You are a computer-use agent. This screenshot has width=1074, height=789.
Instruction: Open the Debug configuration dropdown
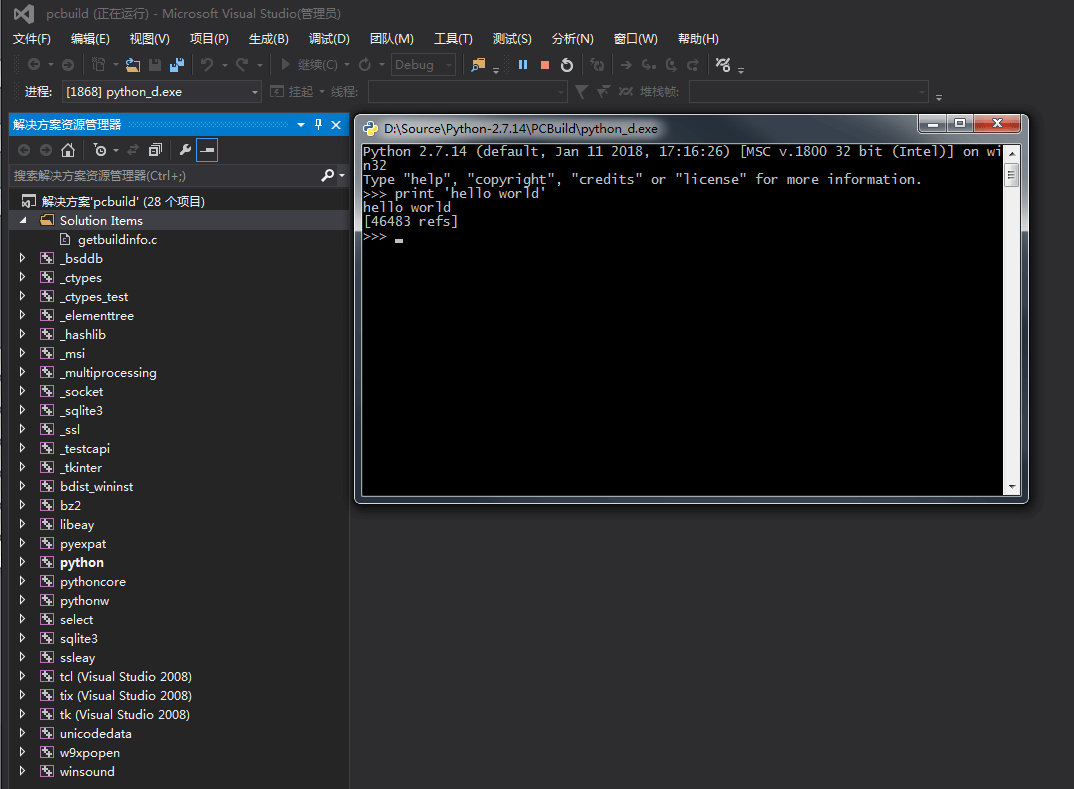coord(449,64)
